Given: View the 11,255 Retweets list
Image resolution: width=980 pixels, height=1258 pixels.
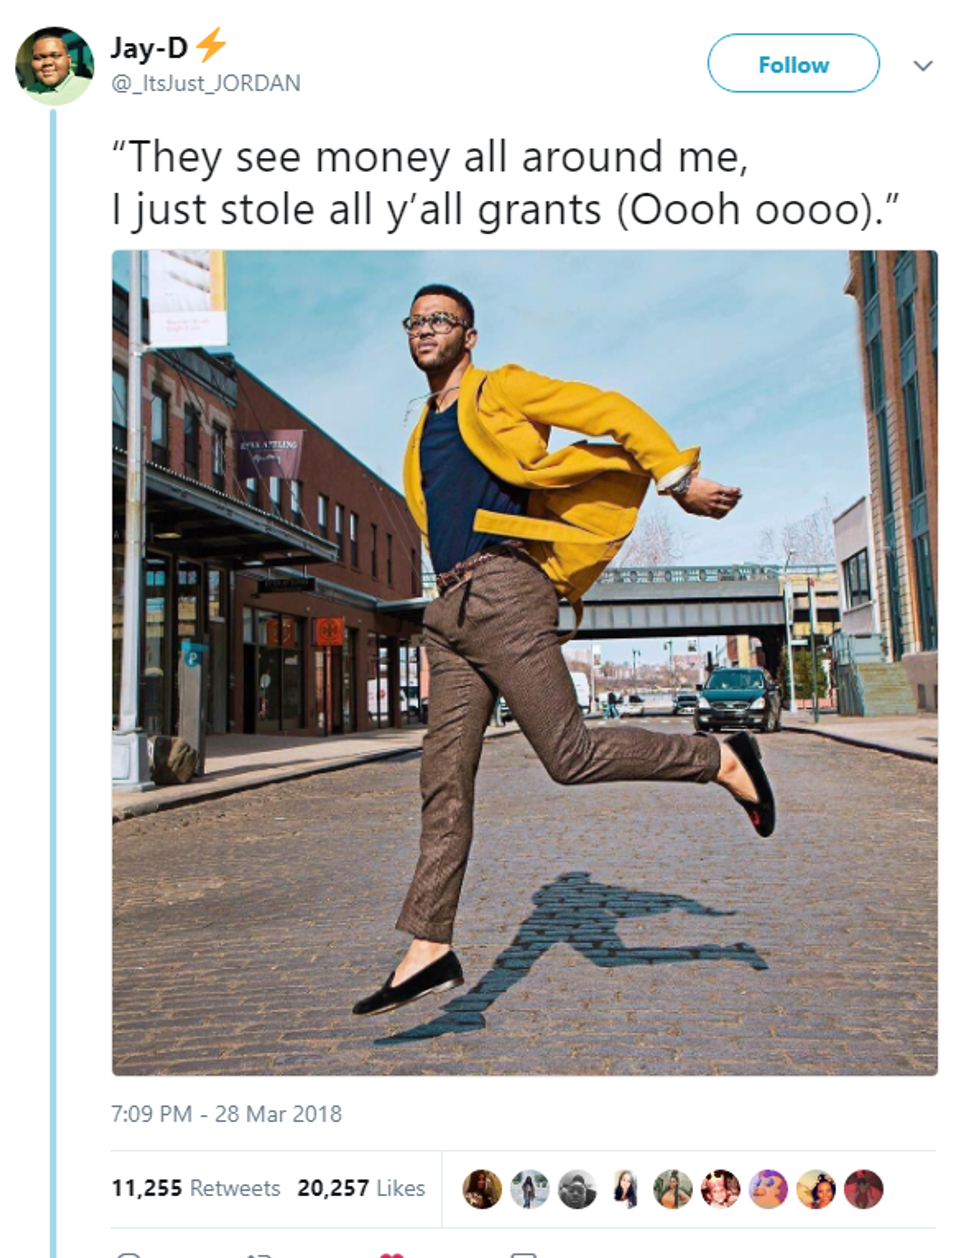Looking at the screenshot, I should pos(196,1188).
